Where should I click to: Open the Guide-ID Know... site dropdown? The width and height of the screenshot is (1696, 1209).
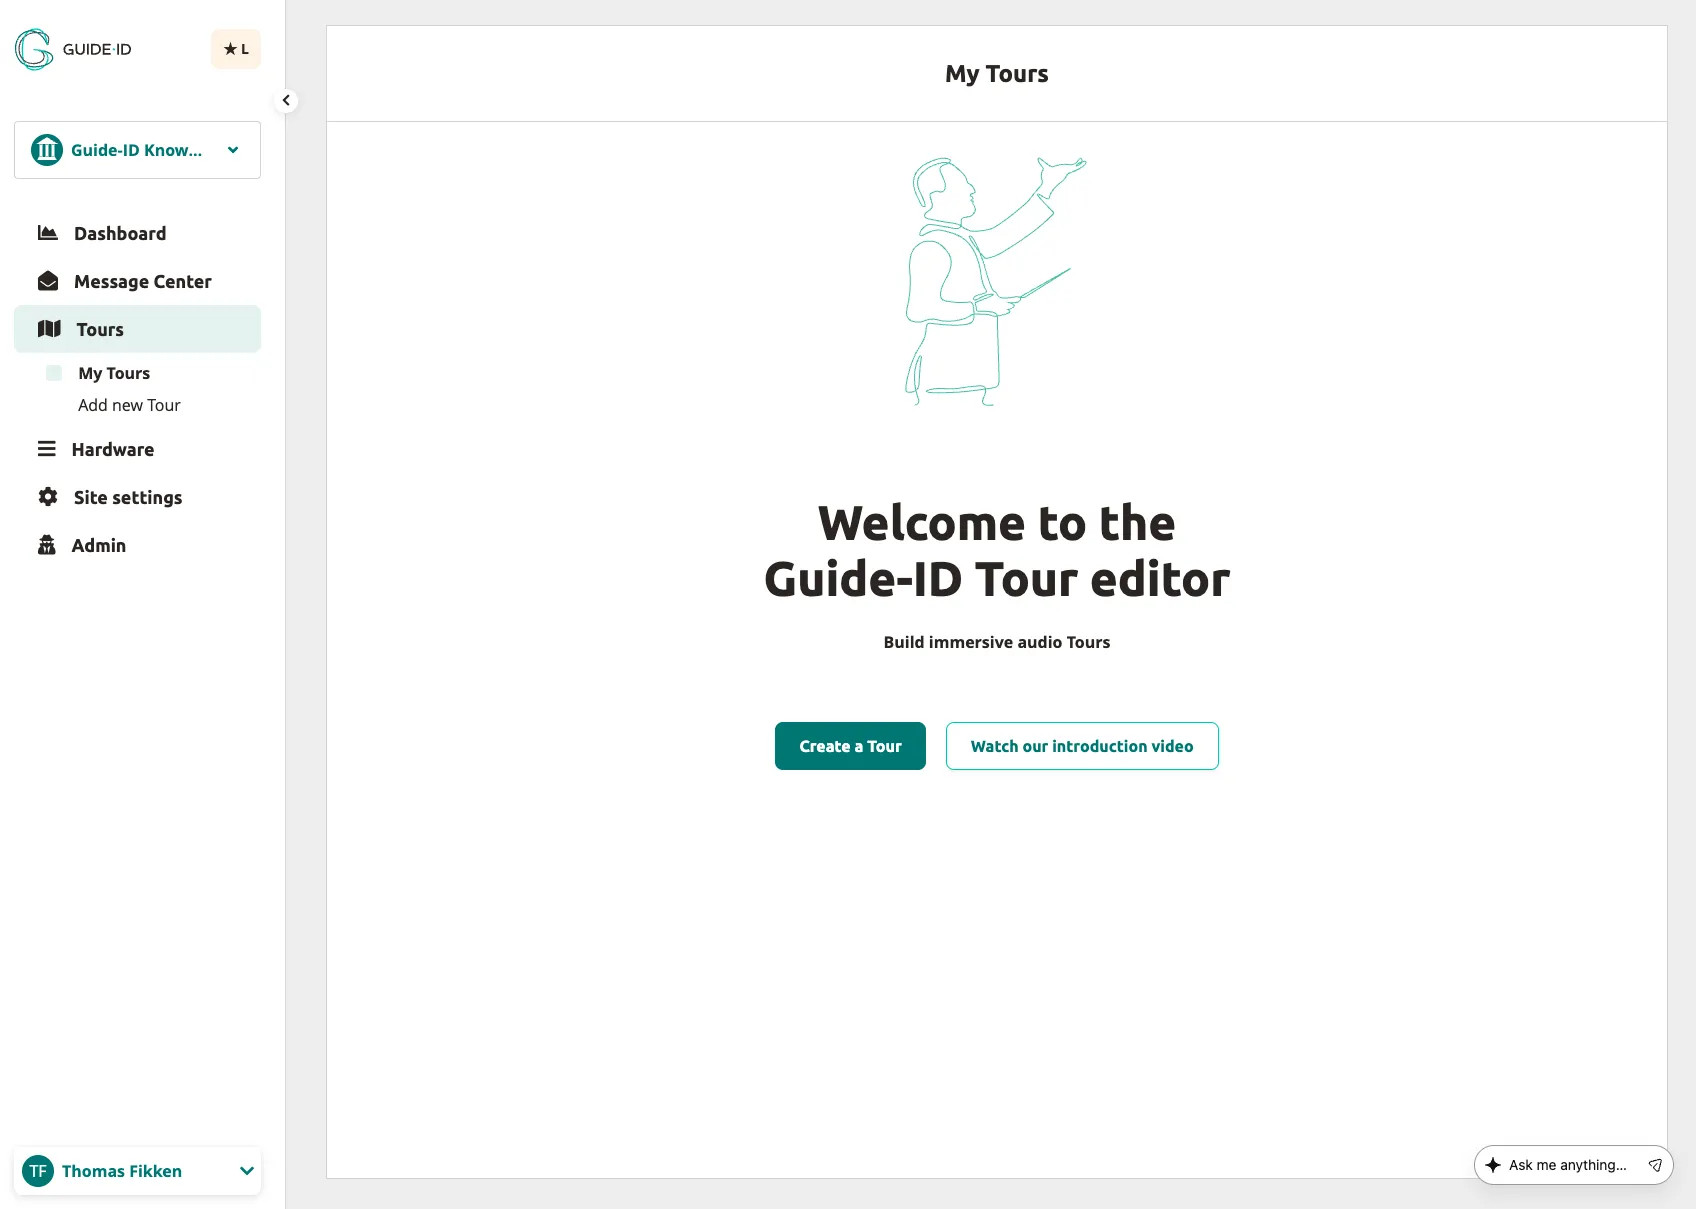(137, 150)
